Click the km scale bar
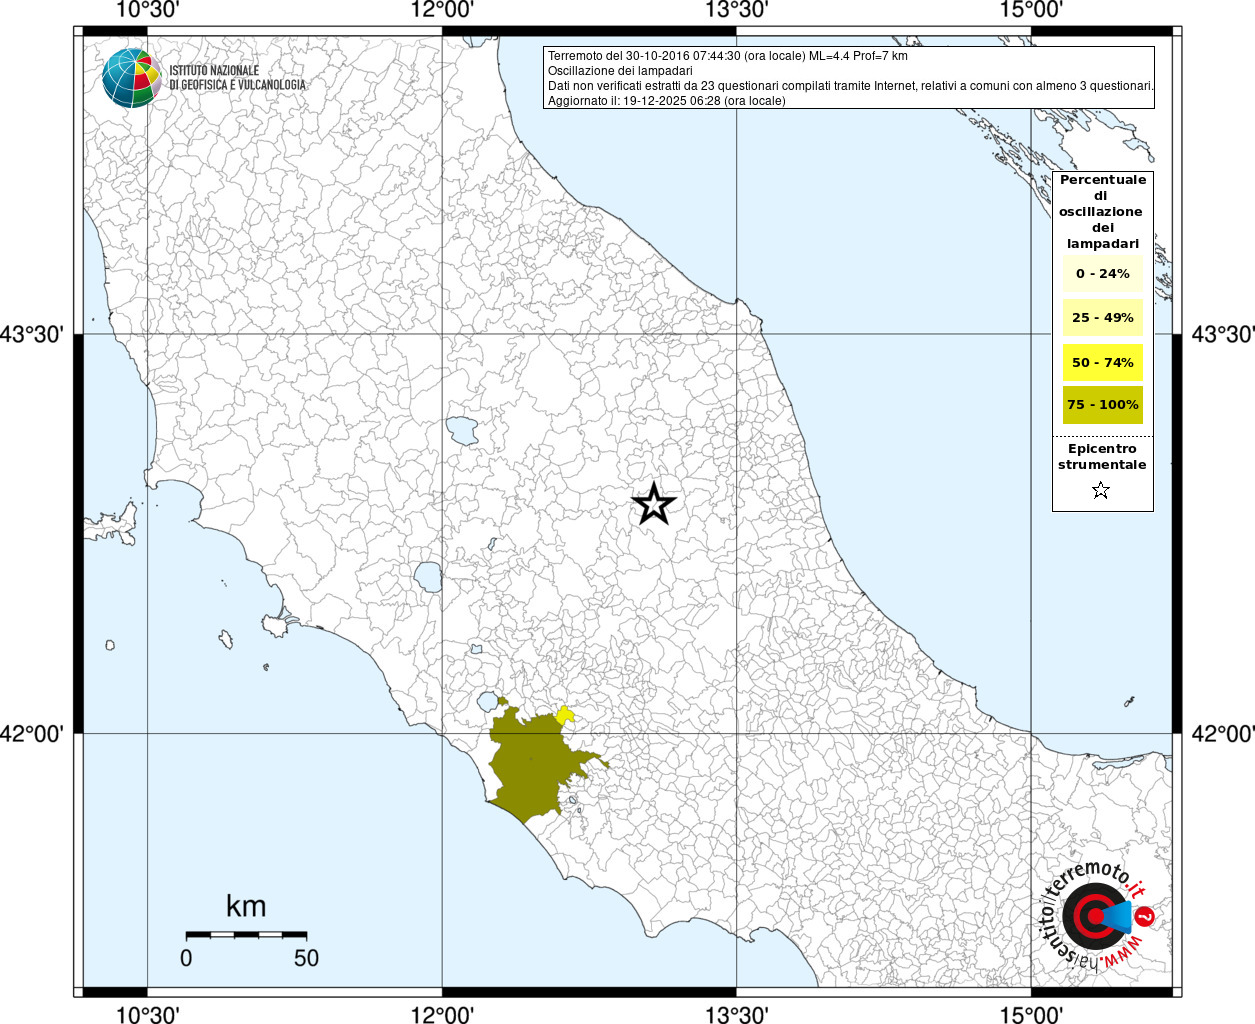Viewport: 1255px width, 1024px height. pos(246,934)
